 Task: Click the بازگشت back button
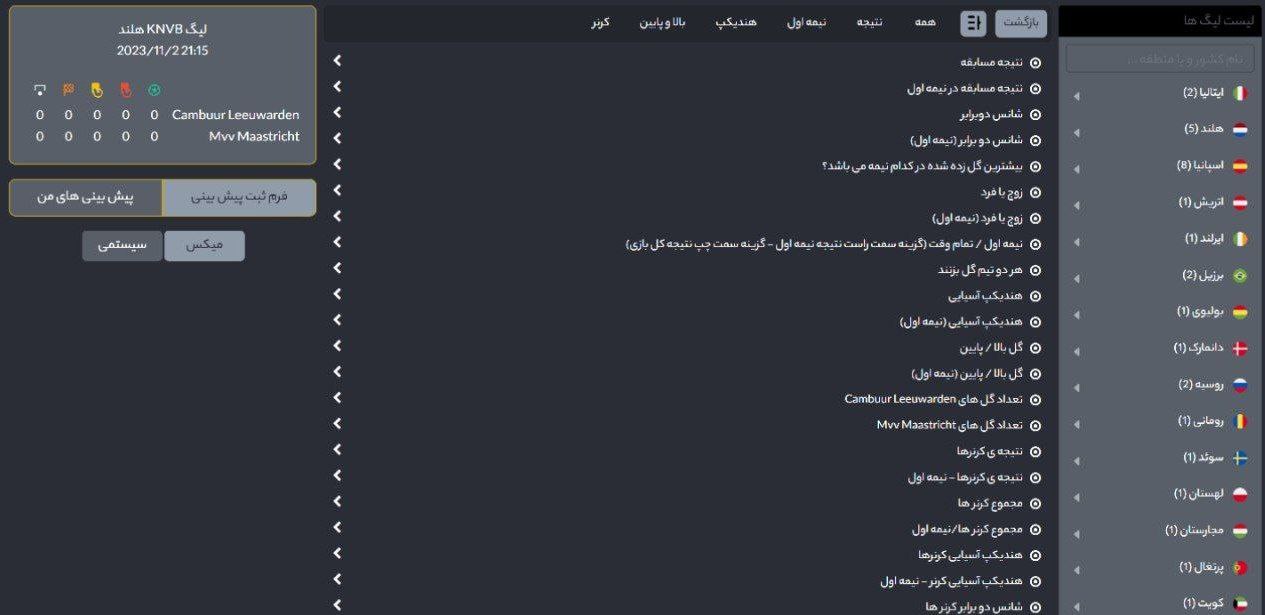pyautogui.click(x=1020, y=23)
